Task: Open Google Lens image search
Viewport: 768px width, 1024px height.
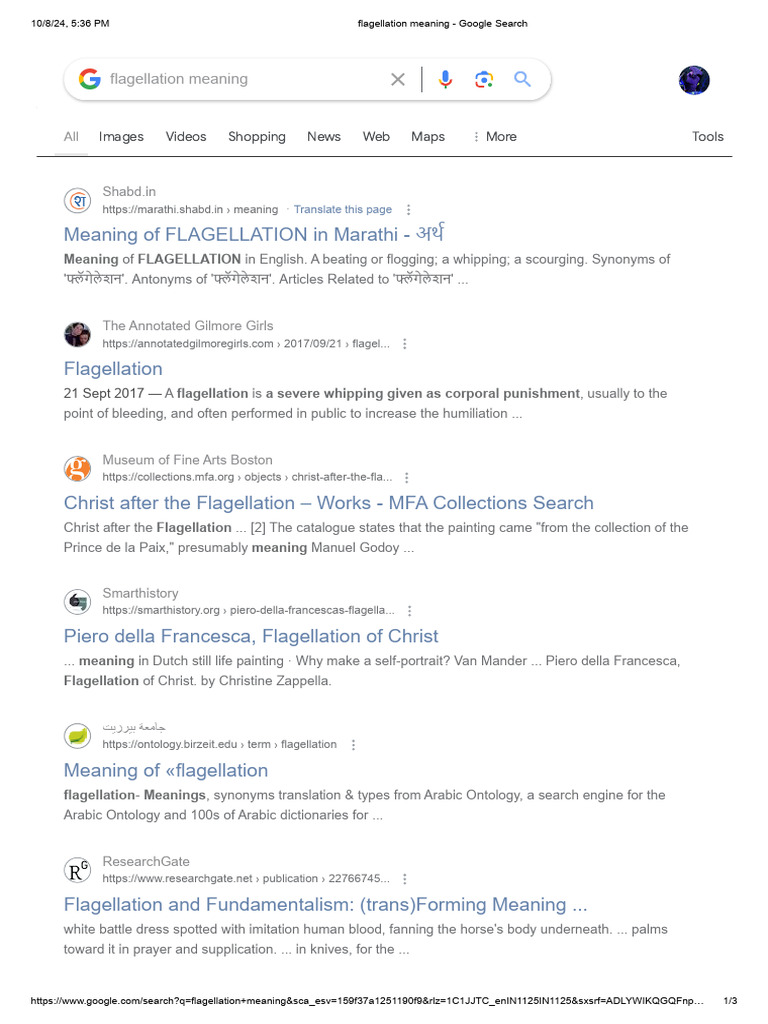Action: (484, 80)
